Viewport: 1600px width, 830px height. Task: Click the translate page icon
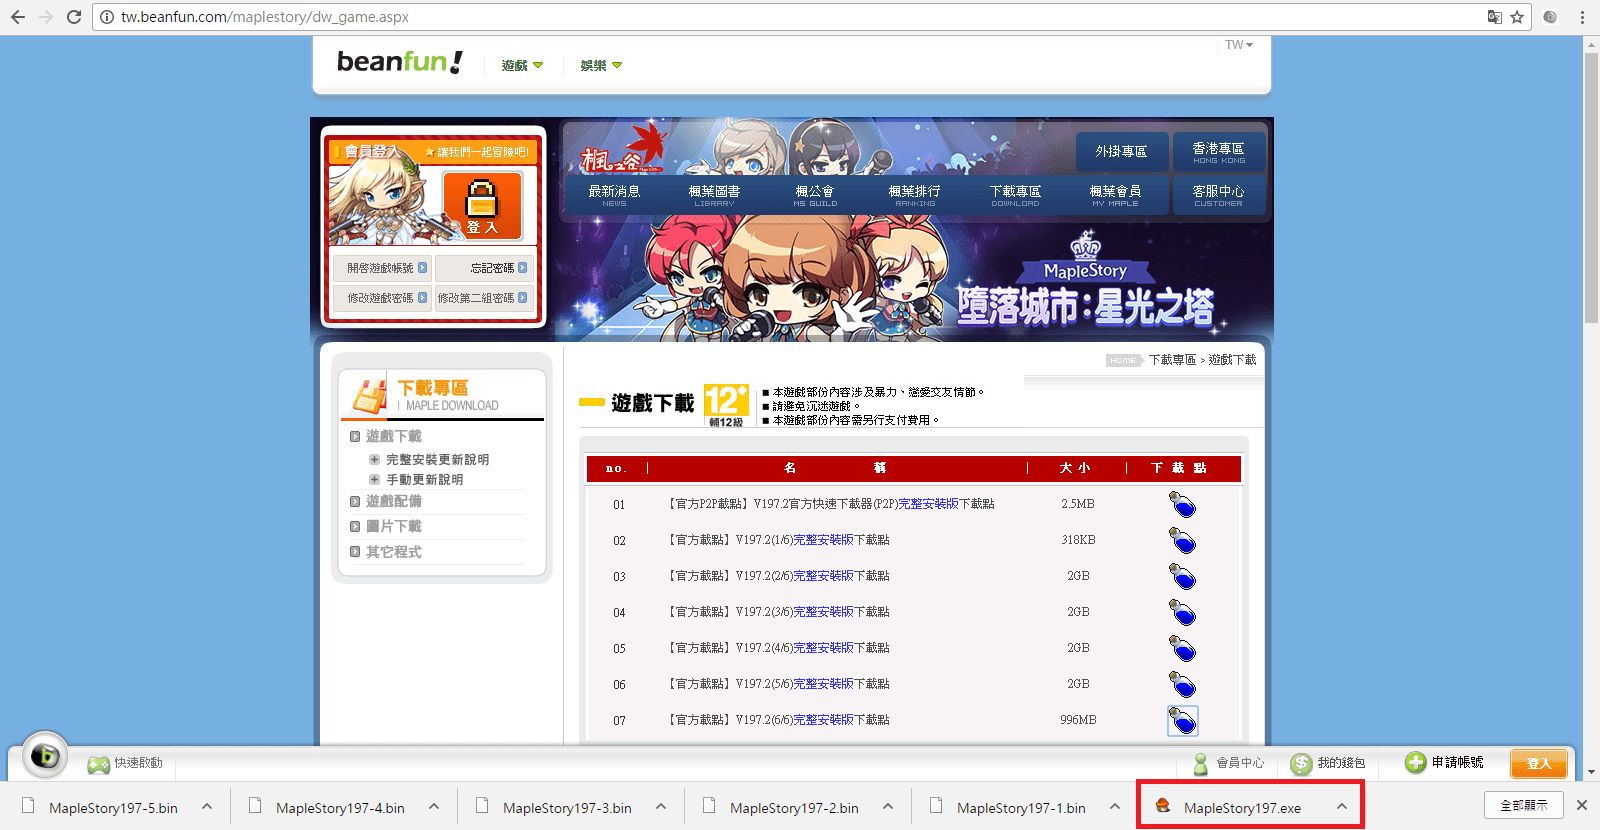pos(1494,17)
